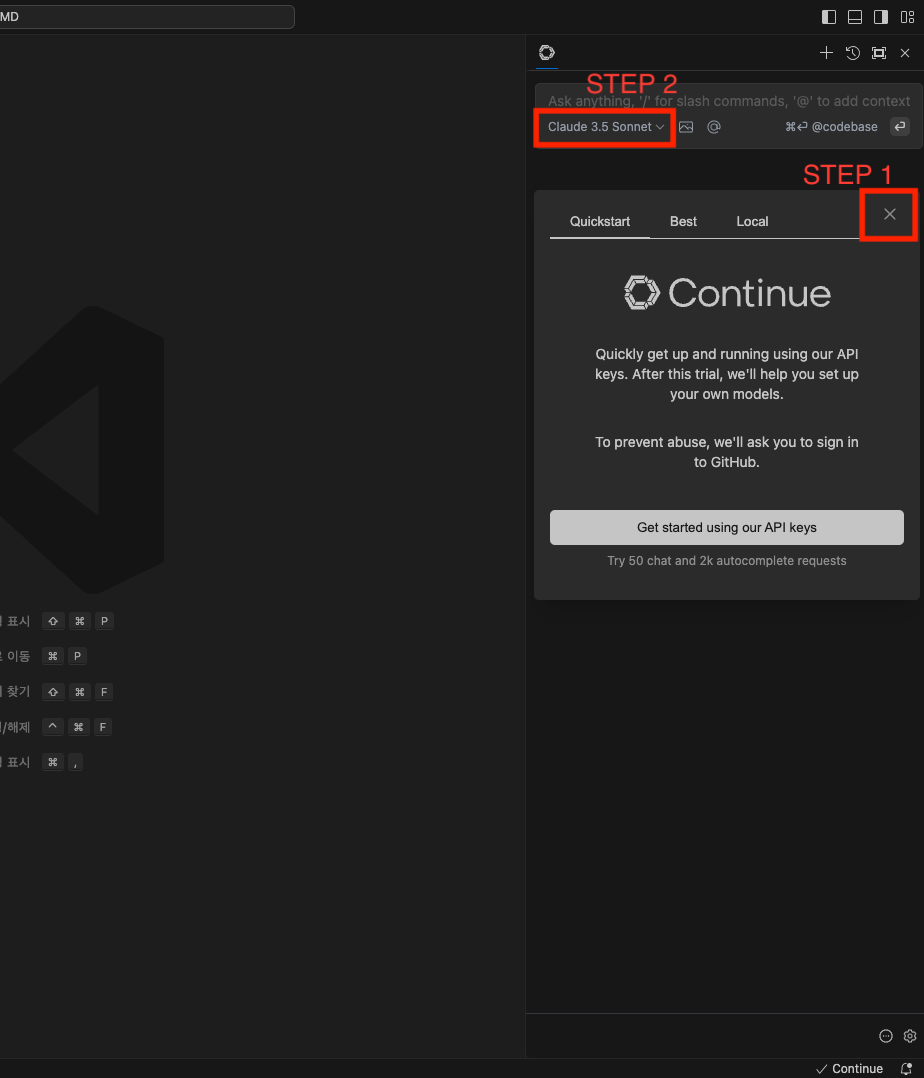924x1078 pixels.
Task: Toggle the bottom panel layout icon
Action: coord(855,17)
